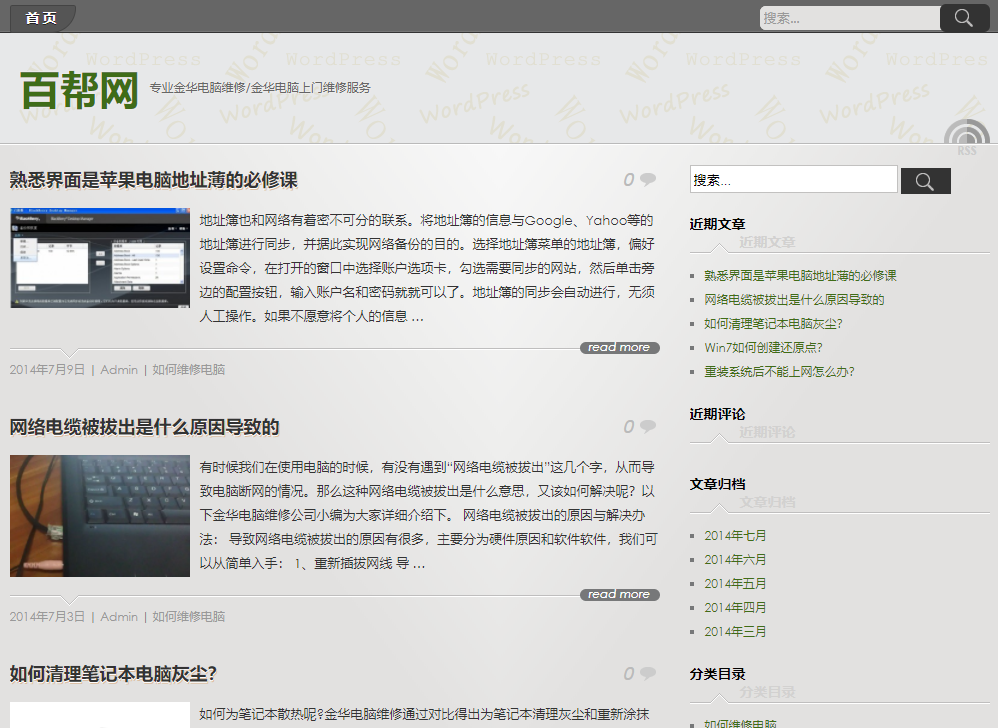Click comment bubble on the 苹果电脑 article
This screenshot has height=728, width=998.
point(646,179)
